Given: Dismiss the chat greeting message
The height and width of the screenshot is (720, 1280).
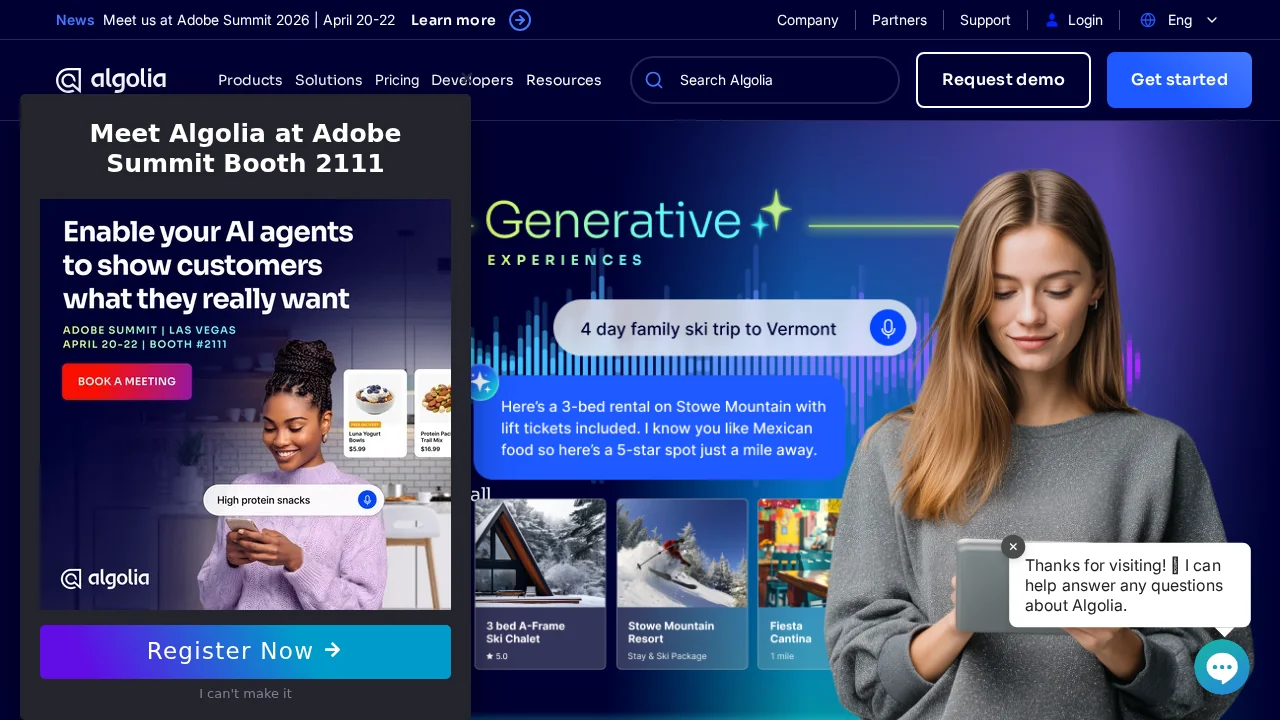Looking at the screenshot, I should 1013,547.
